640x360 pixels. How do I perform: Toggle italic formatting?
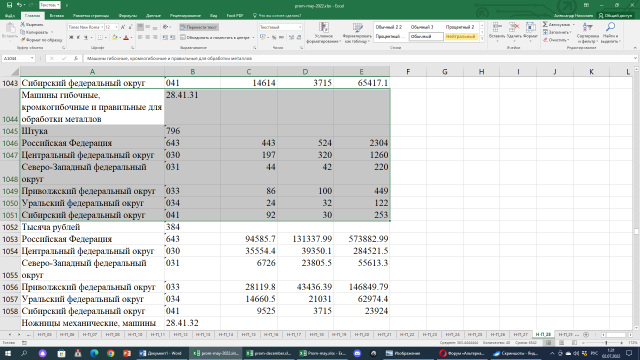tap(78, 38)
